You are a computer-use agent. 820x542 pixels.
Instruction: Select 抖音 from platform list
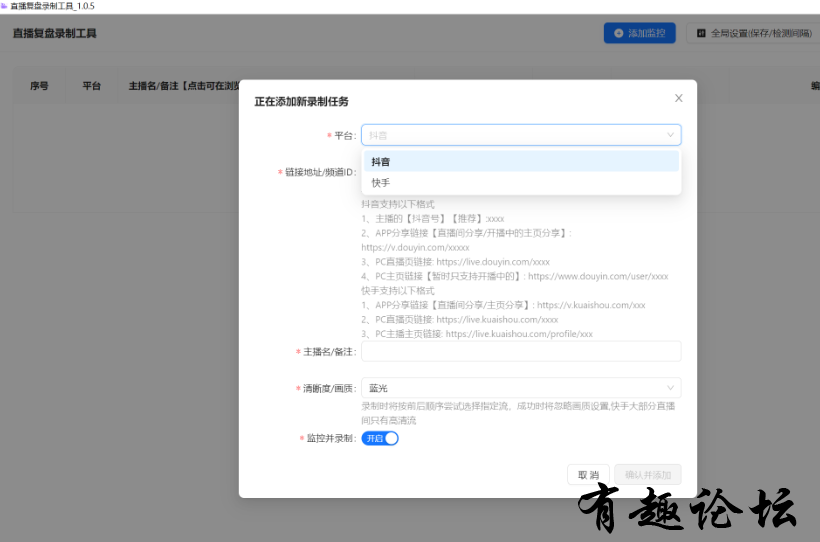coord(521,161)
